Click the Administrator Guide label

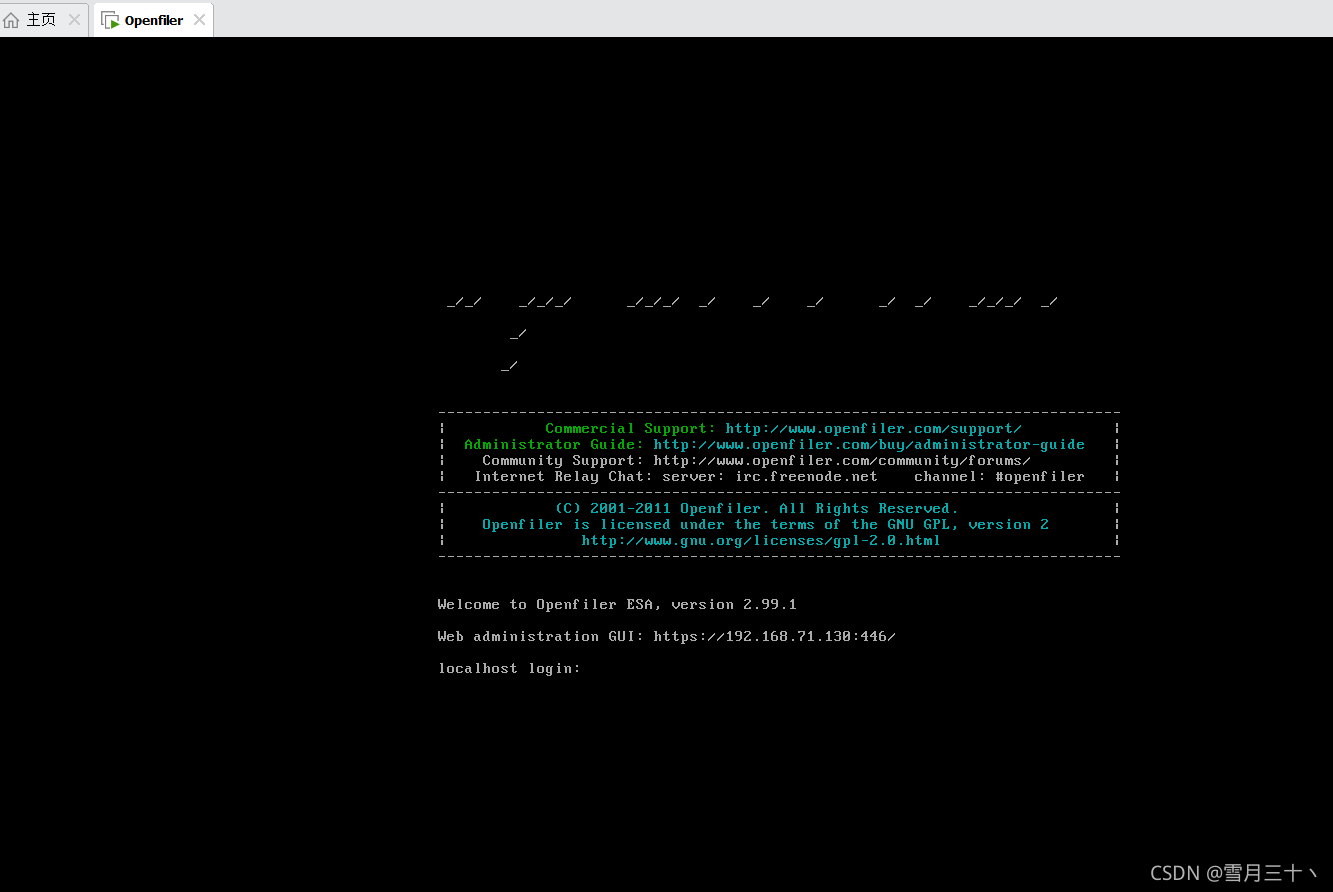point(554,444)
